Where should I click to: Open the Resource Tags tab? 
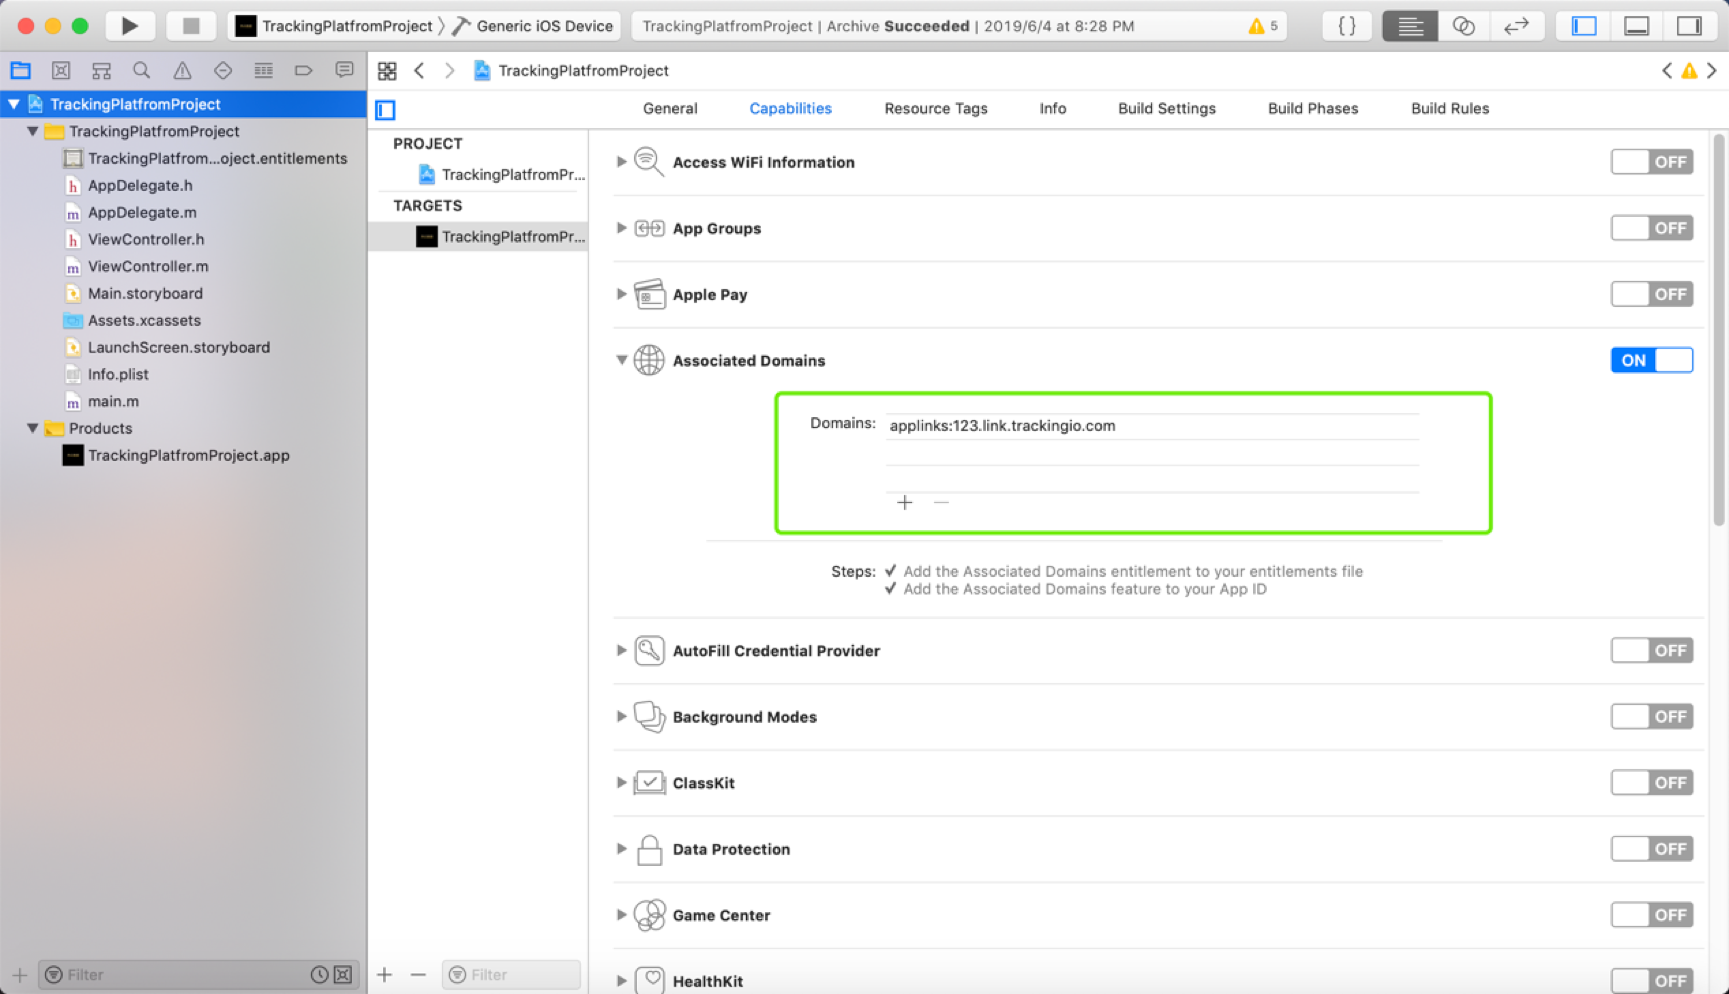(x=936, y=108)
